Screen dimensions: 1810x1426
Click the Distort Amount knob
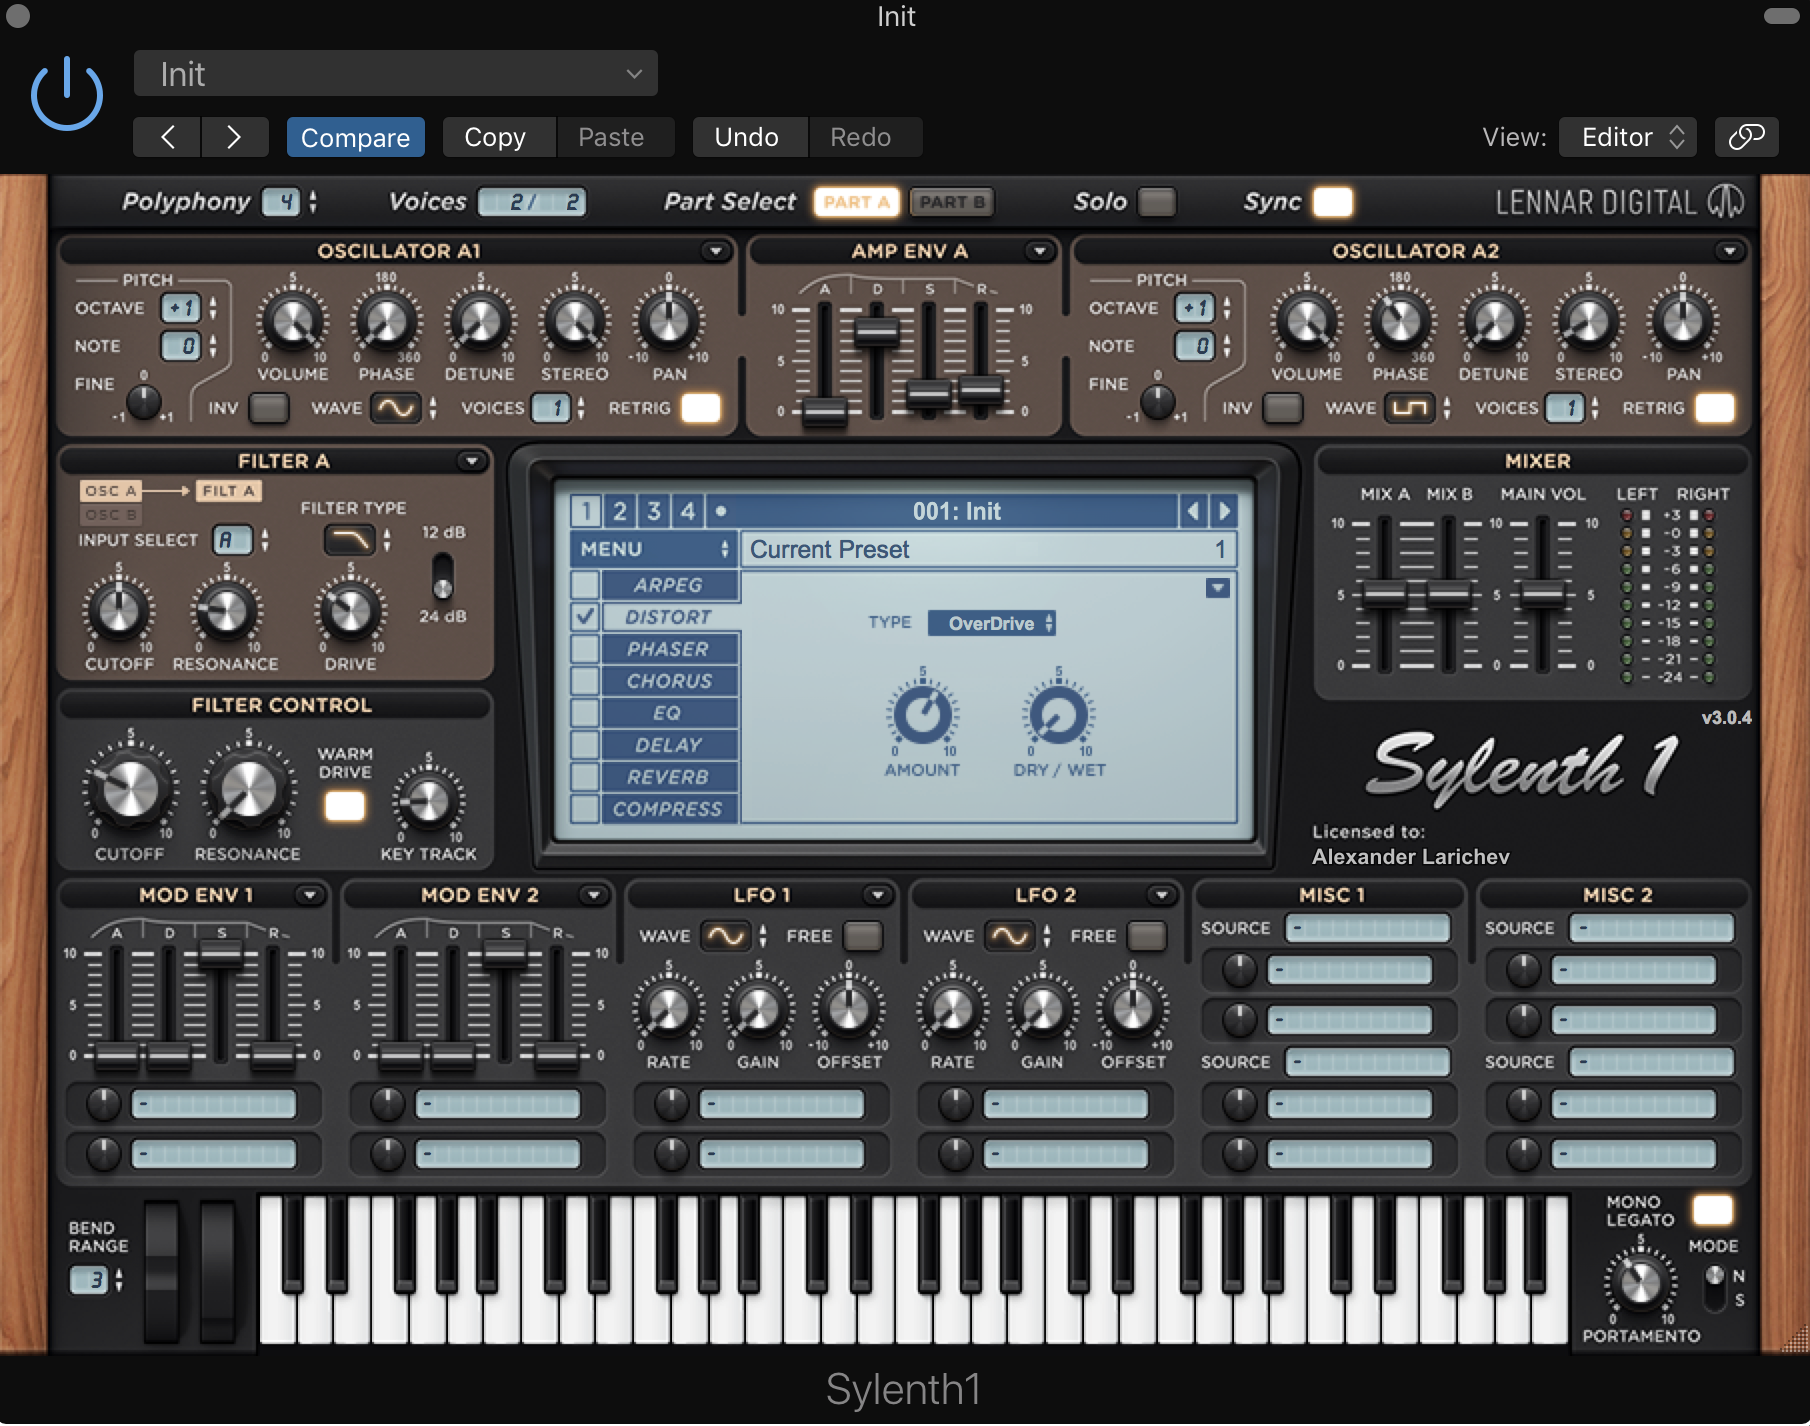point(922,714)
